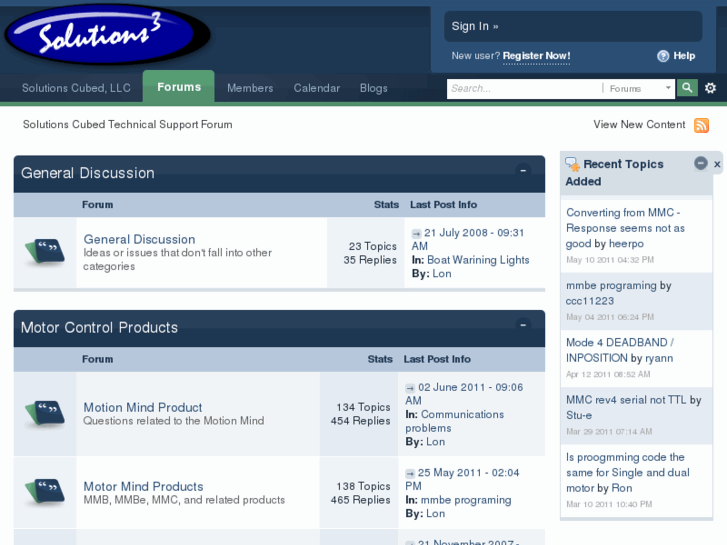This screenshot has width=727, height=545.
Task: Click the orange RSS feed icon
Action: click(701, 125)
